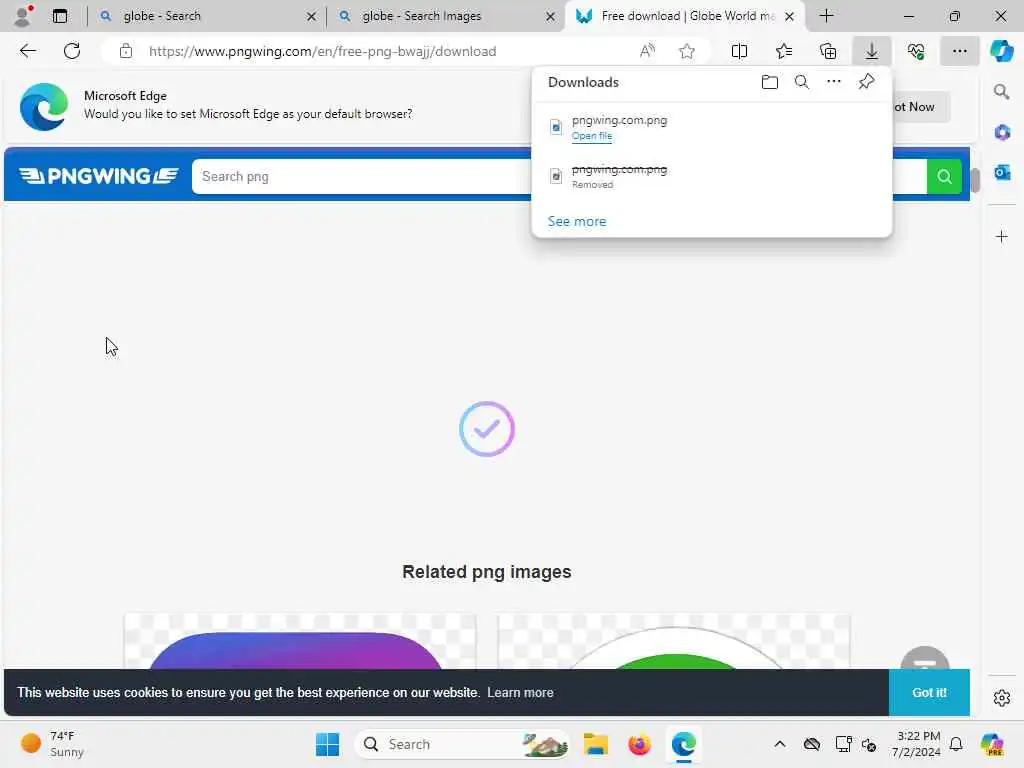Open the weather widget 74°F Sunny
The height and width of the screenshot is (768, 1024).
click(x=52, y=744)
